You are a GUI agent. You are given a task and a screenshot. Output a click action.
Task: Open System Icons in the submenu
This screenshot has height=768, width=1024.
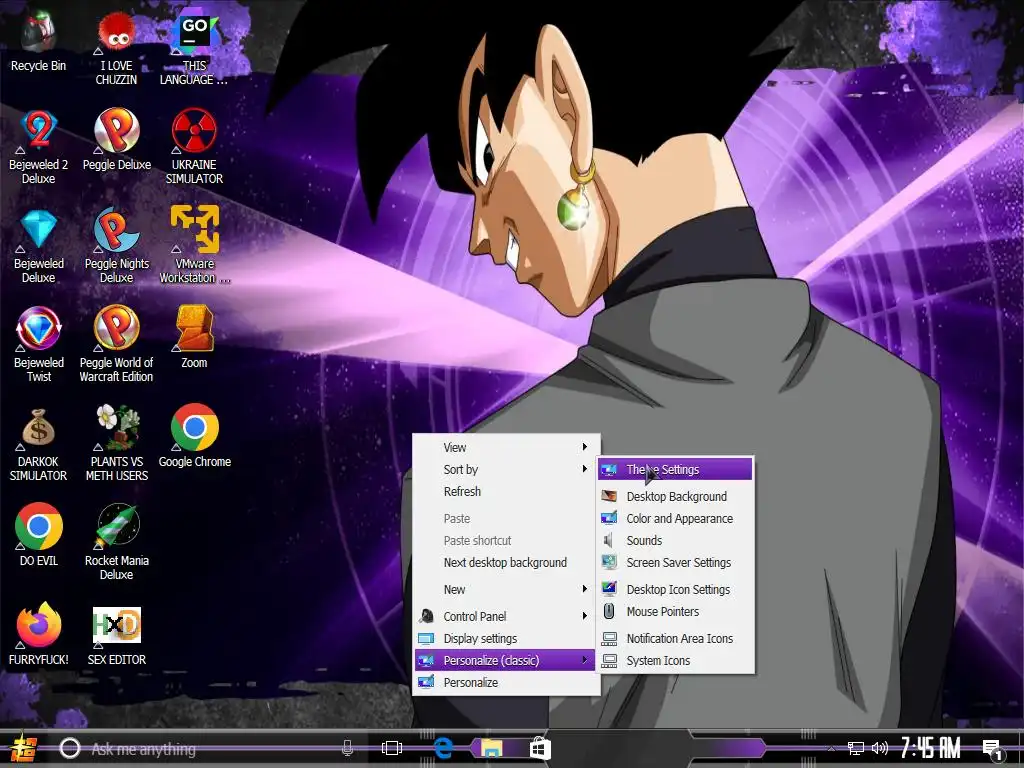point(675,660)
